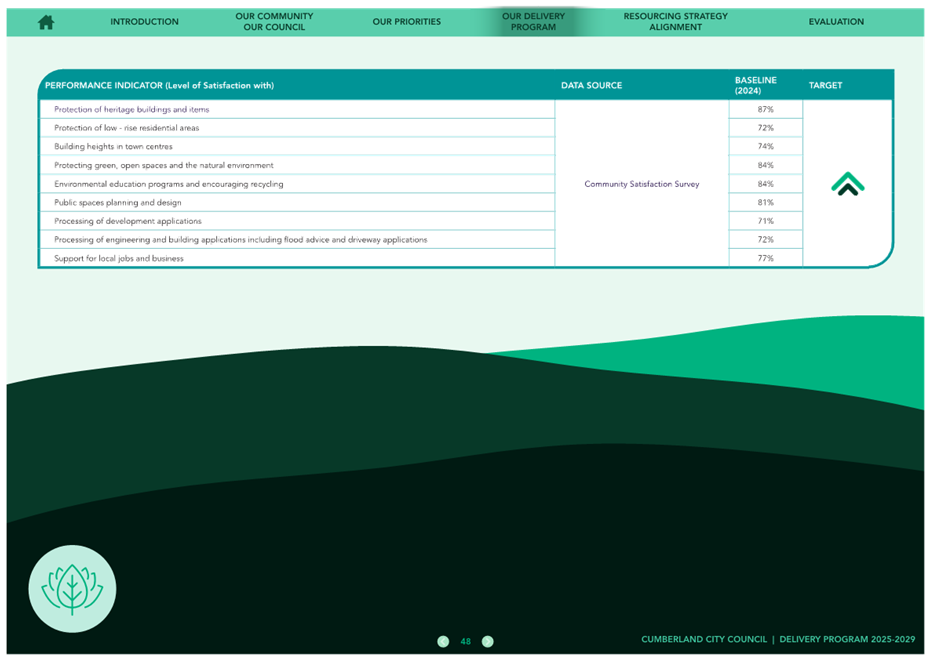Open the Introduction section tab
This screenshot has width=930, height=660.
click(144, 22)
